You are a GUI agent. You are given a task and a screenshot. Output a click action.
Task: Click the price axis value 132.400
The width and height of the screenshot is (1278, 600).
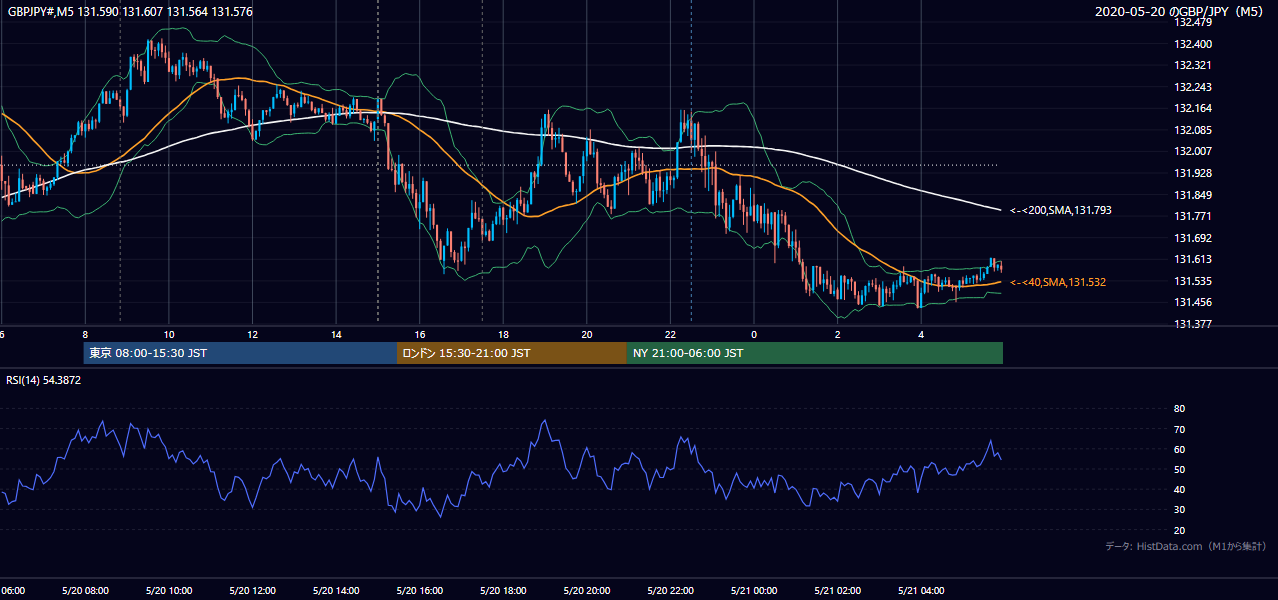(1192, 44)
